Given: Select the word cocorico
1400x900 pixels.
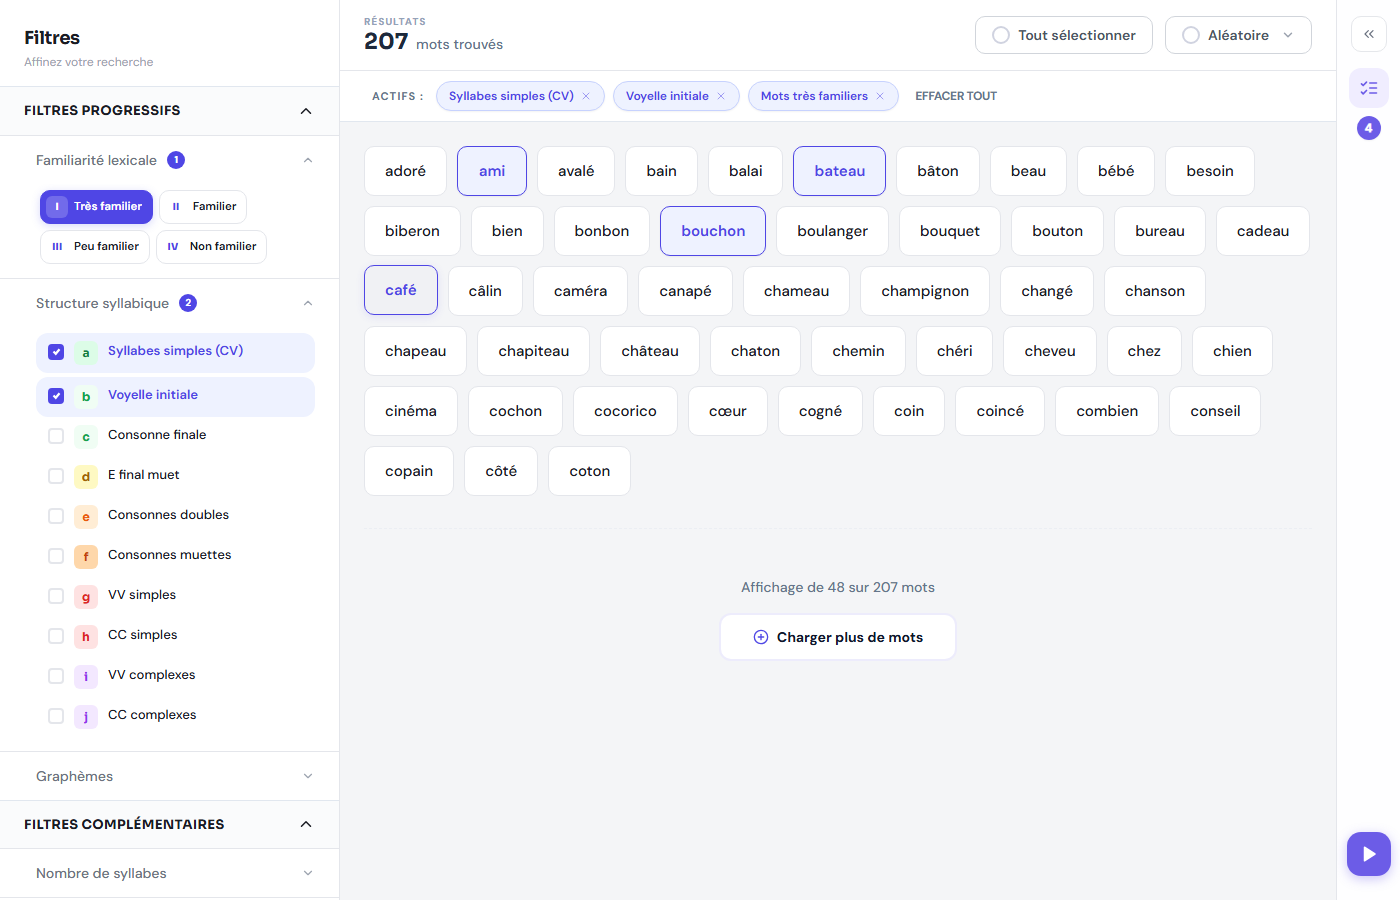Looking at the screenshot, I should pos(626,411).
